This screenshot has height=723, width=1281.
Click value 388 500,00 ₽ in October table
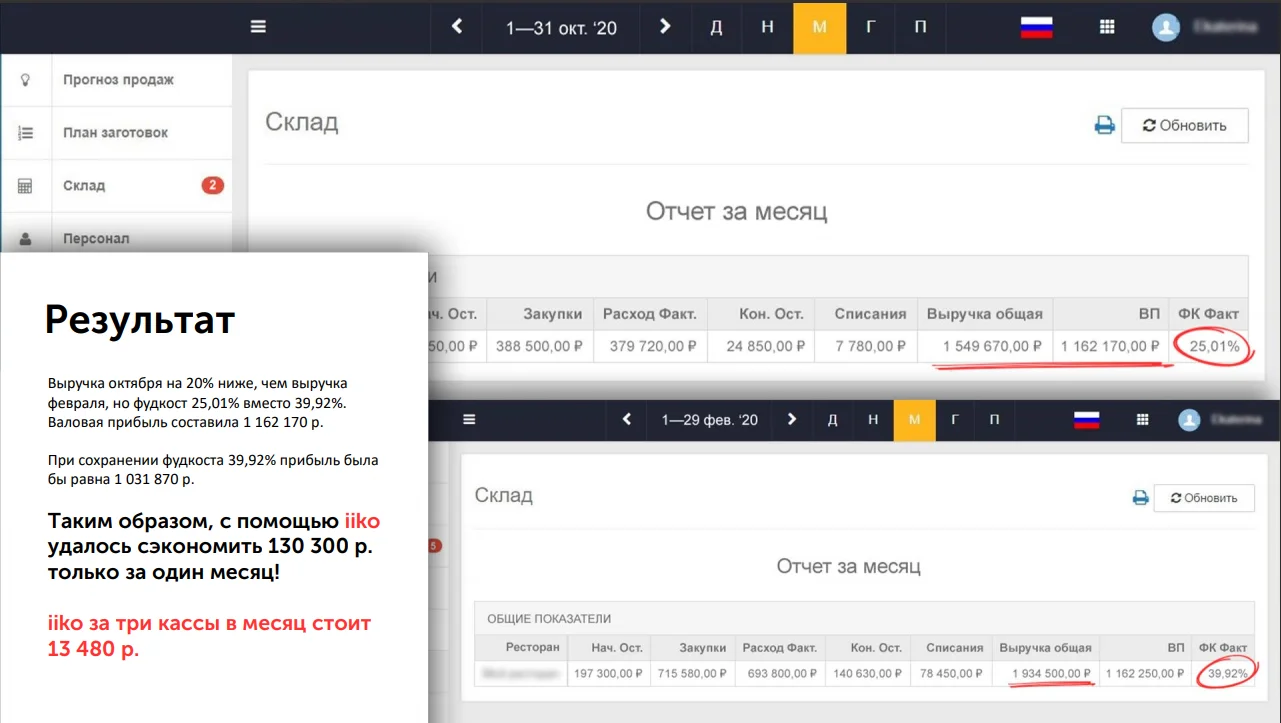540,346
